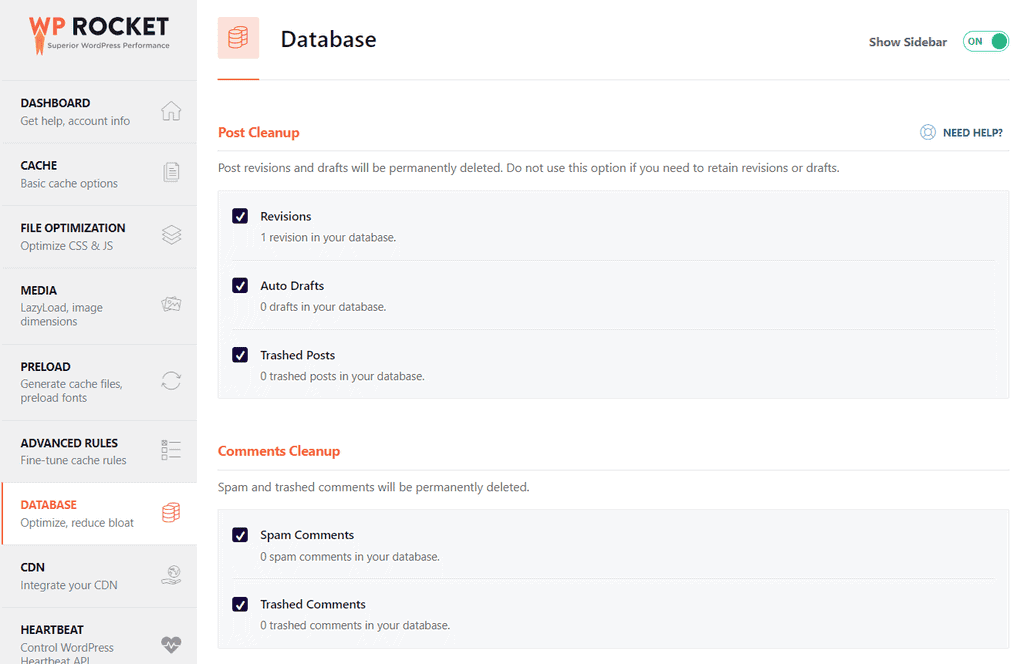
Task: Open the Dashboard menu item
Action: pos(99,112)
